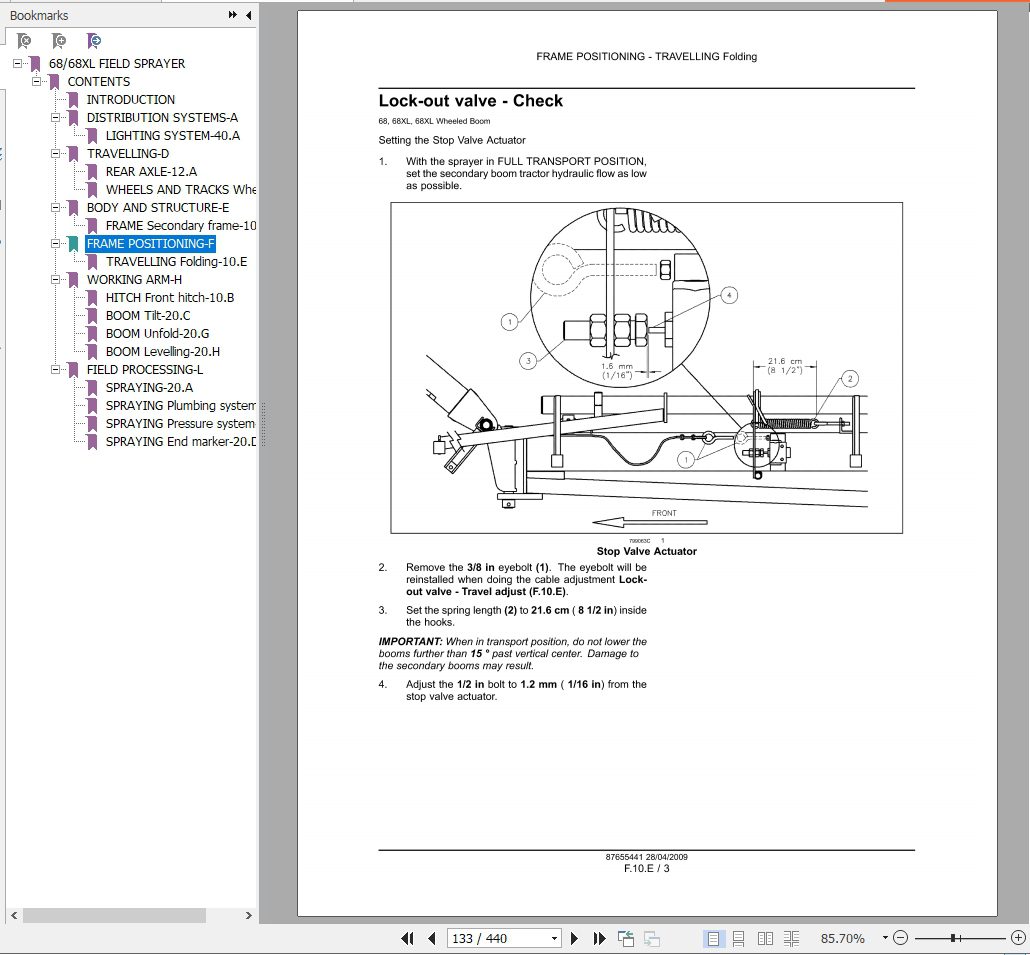Collapse the BODY AND STRUCTURE-E node
This screenshot has width=1030, height=955.
coord(56,208)
